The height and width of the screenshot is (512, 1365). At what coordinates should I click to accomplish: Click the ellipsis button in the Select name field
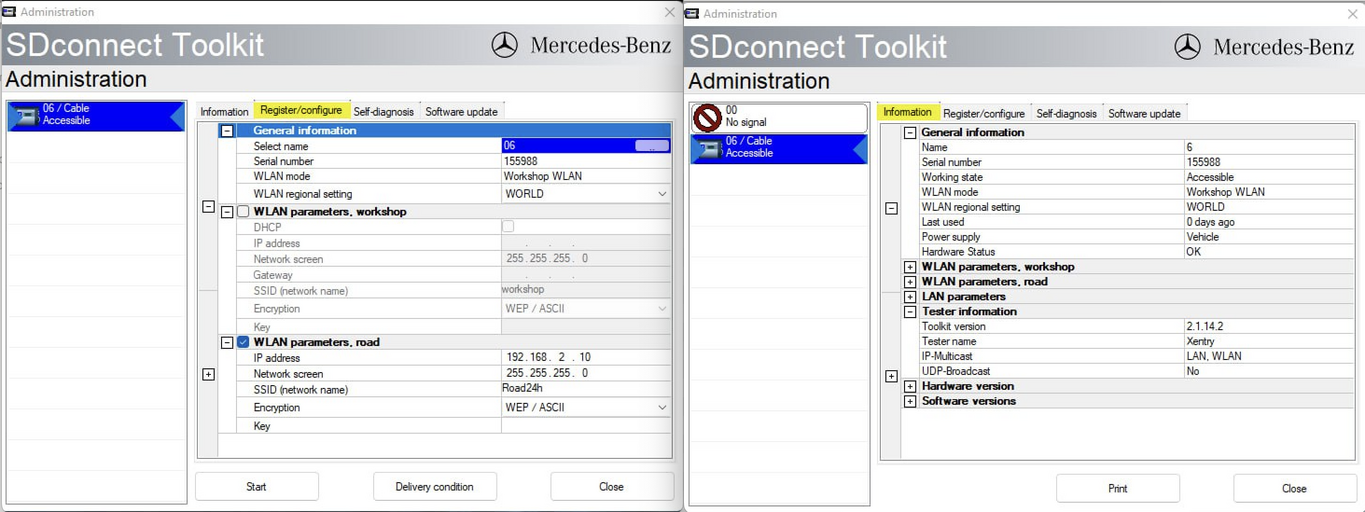[652, 146]
